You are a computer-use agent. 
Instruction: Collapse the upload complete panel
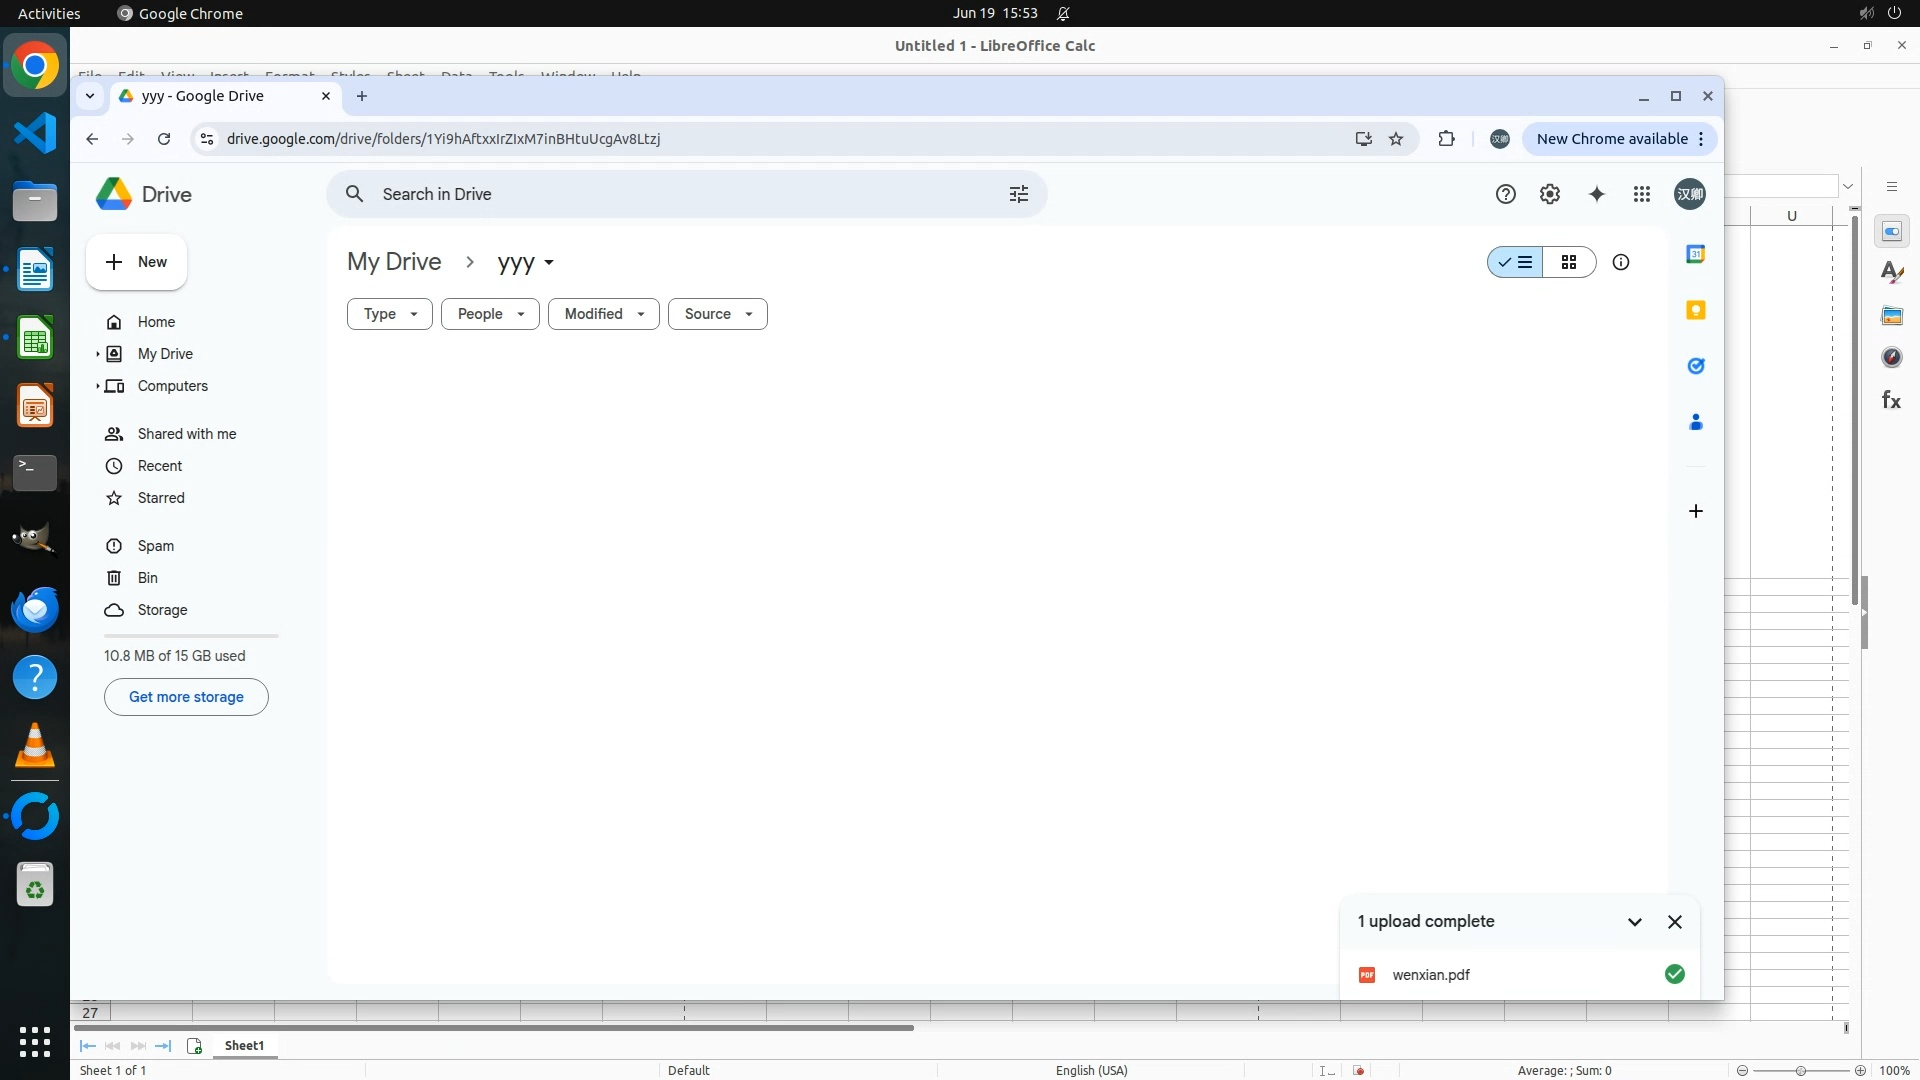click(x=1635, y=922)
